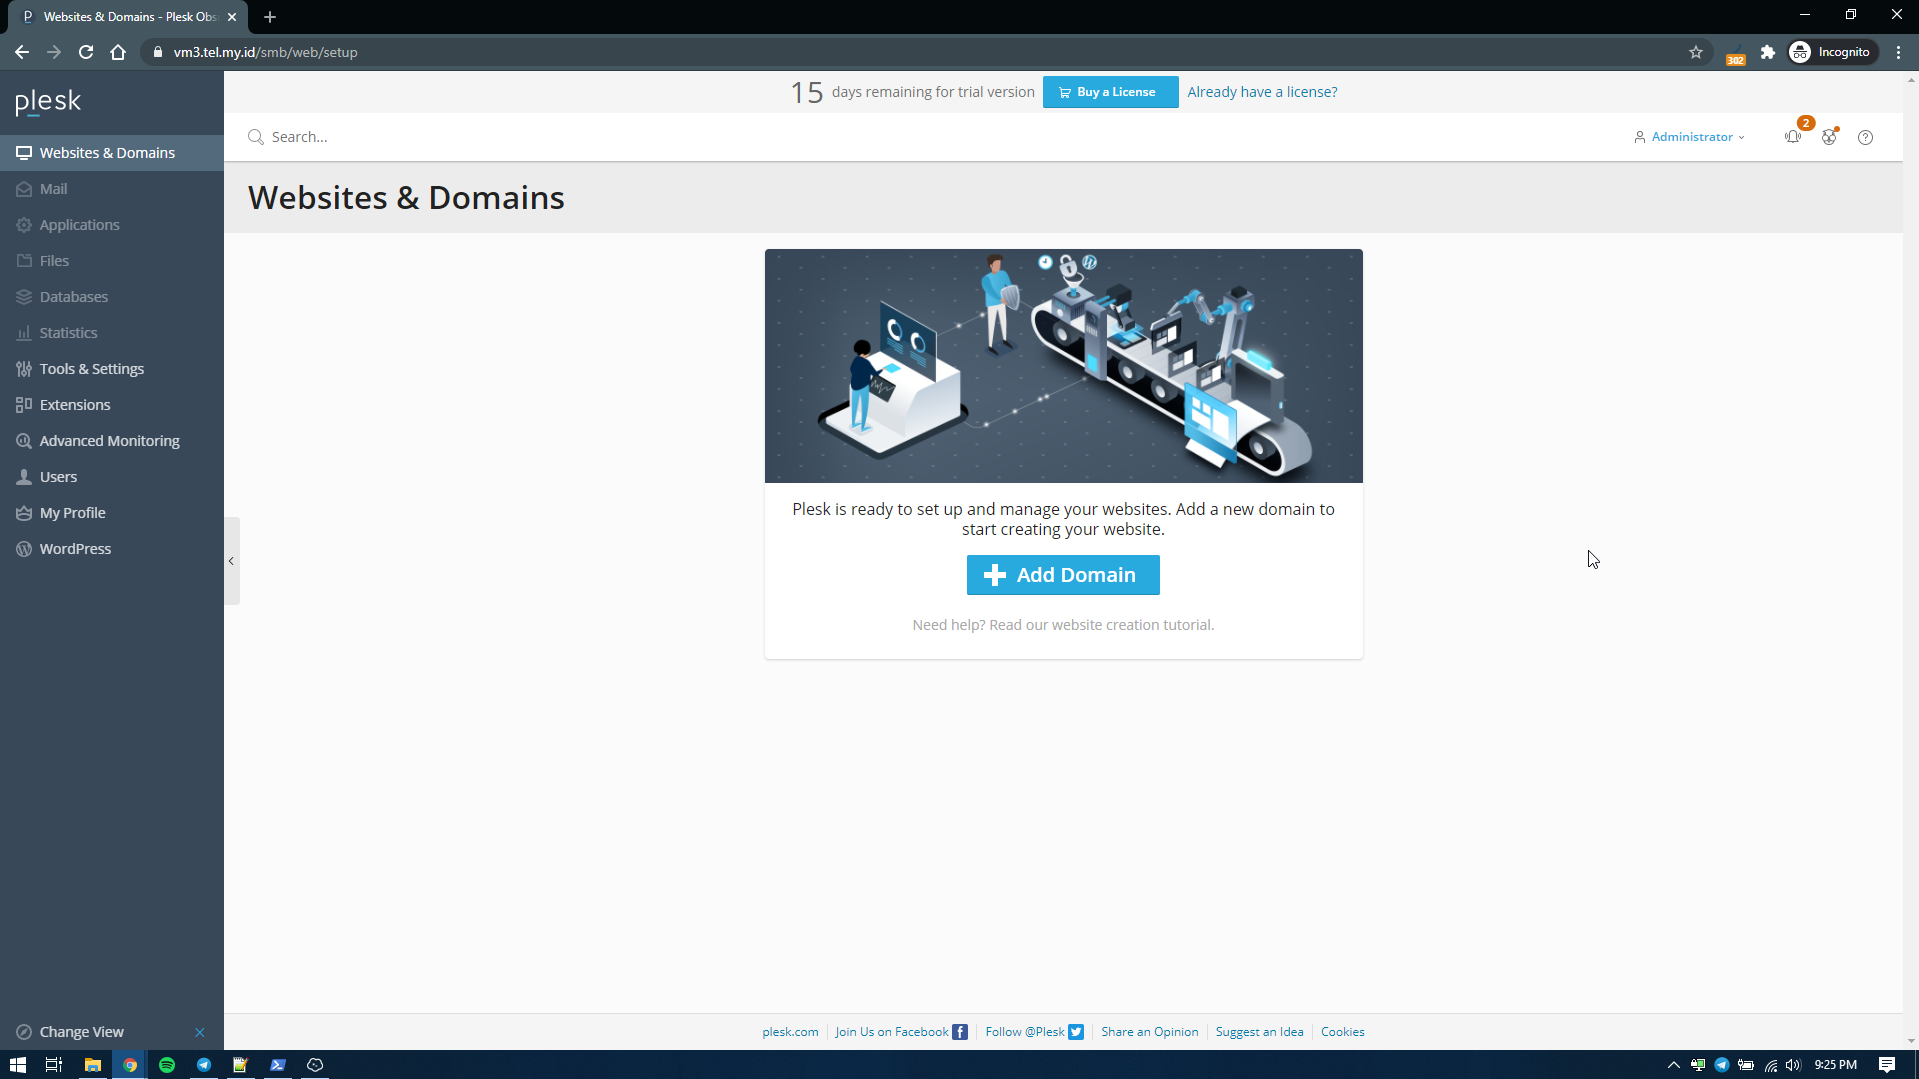
Task: Open WordPress section in sidebar
Action: tap(75, 549)
